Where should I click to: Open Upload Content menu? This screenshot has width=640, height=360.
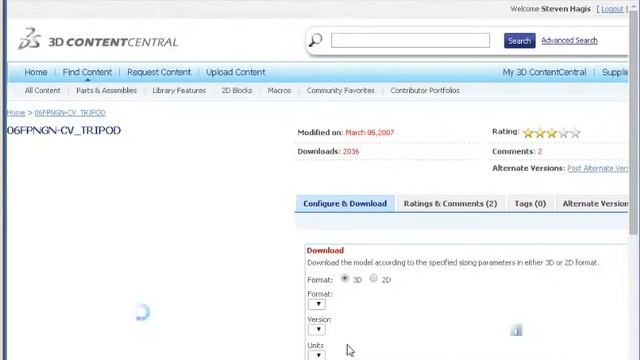point(236,72)
